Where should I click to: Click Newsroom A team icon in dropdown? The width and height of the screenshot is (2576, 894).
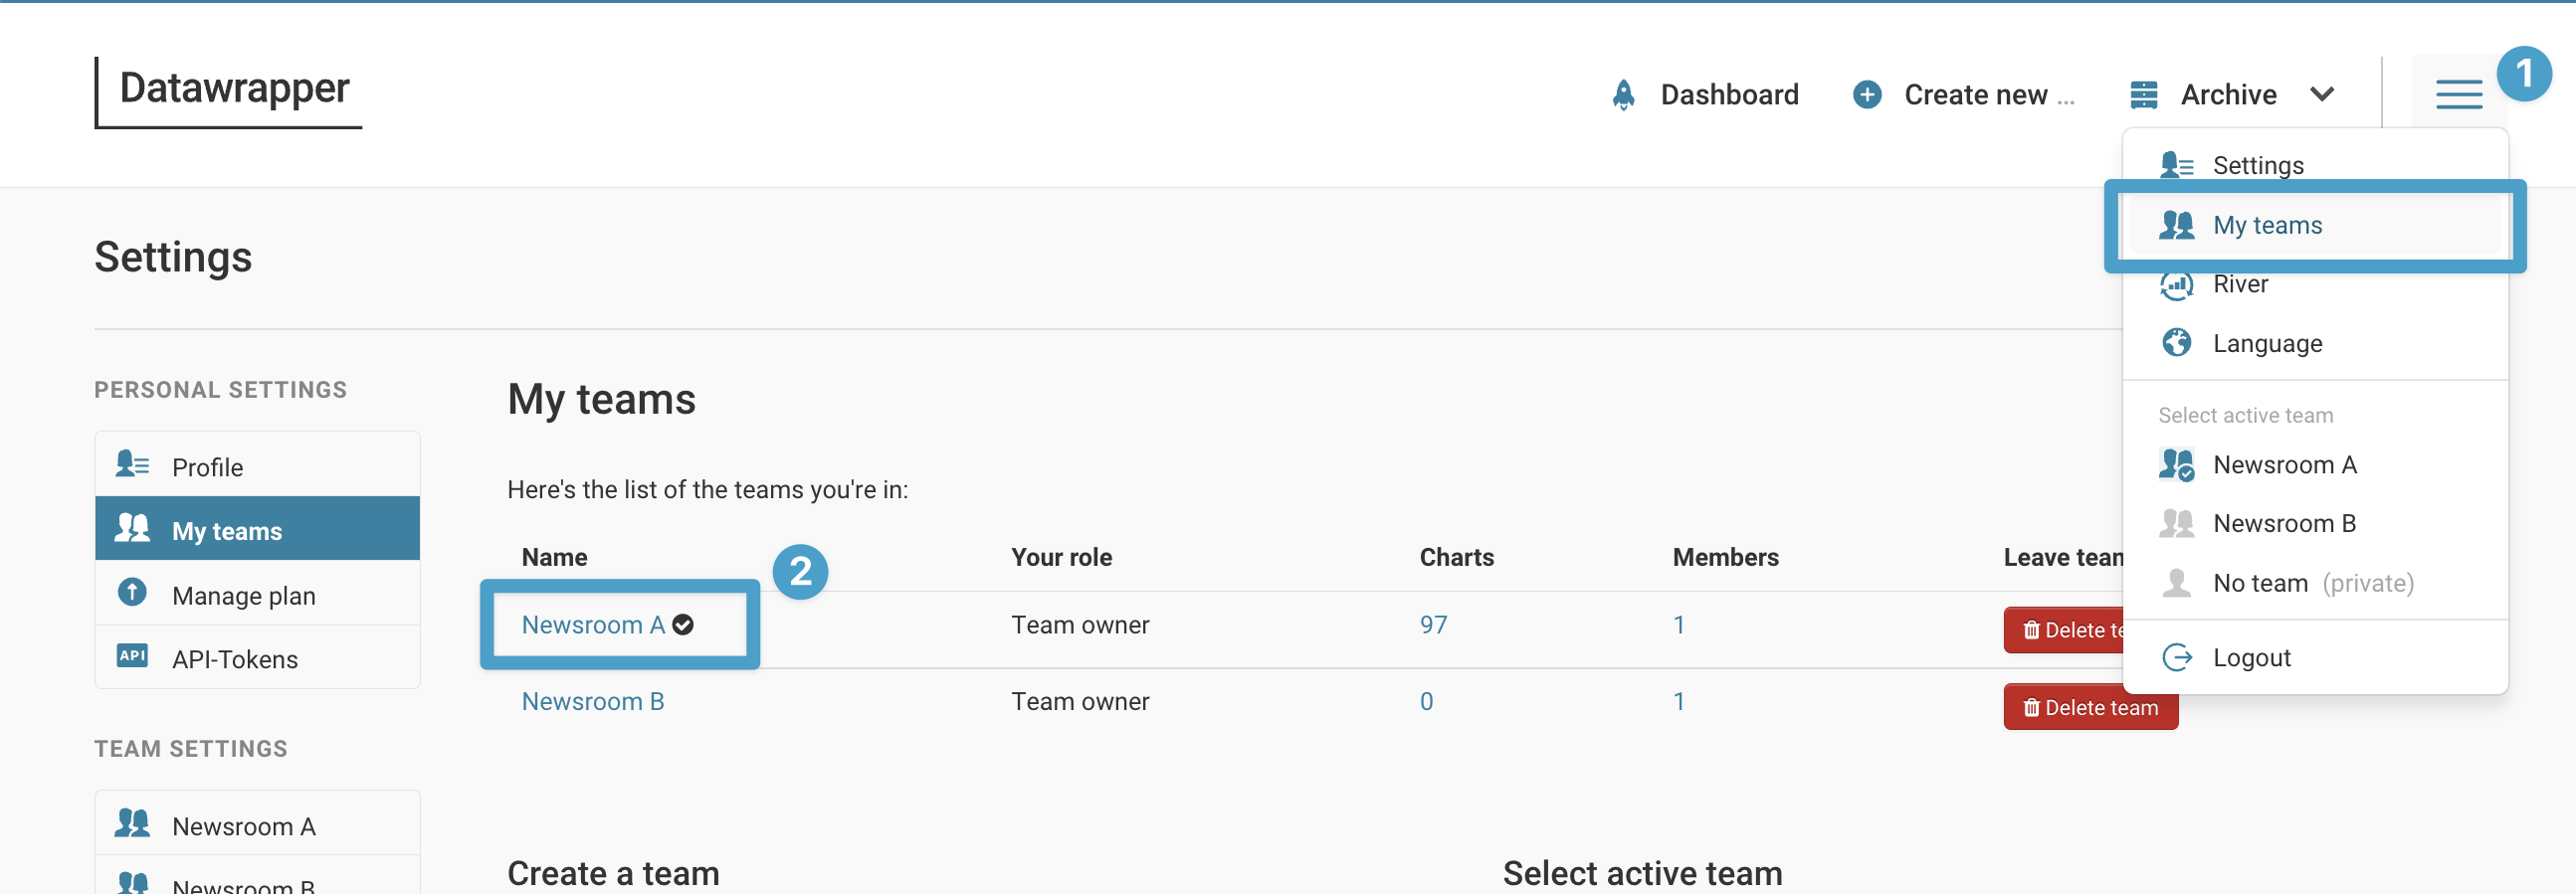(2176, 464)
